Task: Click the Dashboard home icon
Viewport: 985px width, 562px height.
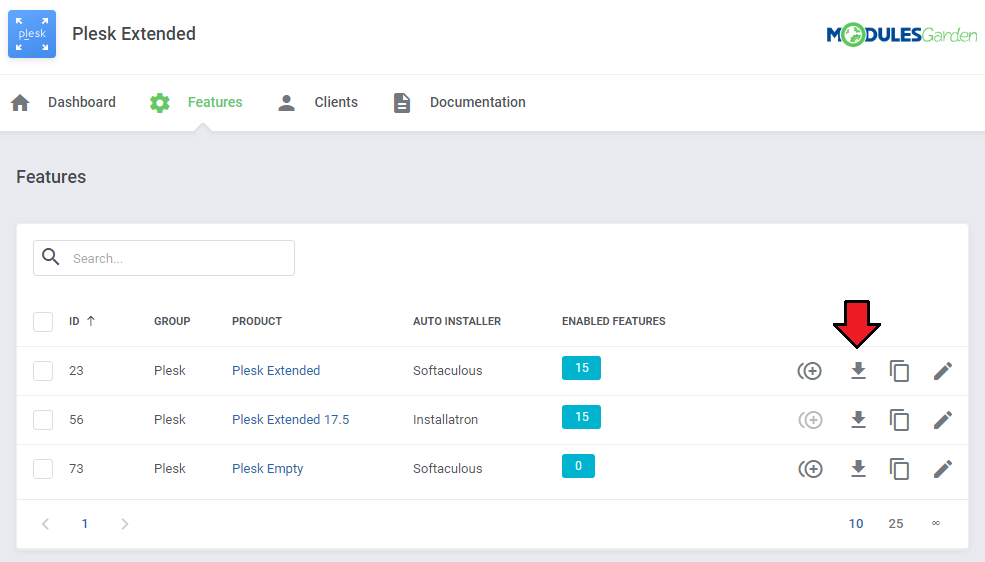Action: point(20,102)
